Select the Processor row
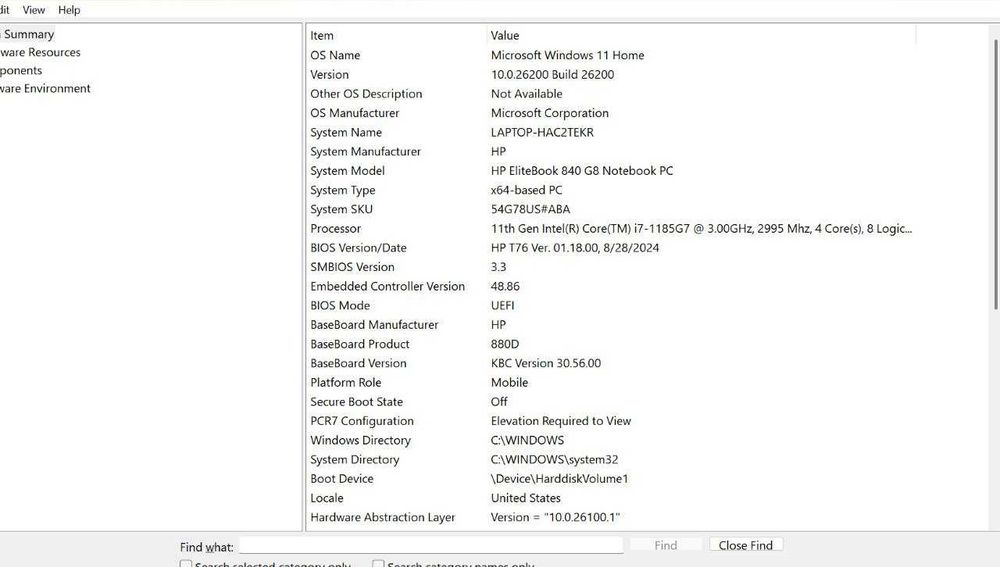The height and width of the screenshot is (567, 1000). (x=611, y=228)
